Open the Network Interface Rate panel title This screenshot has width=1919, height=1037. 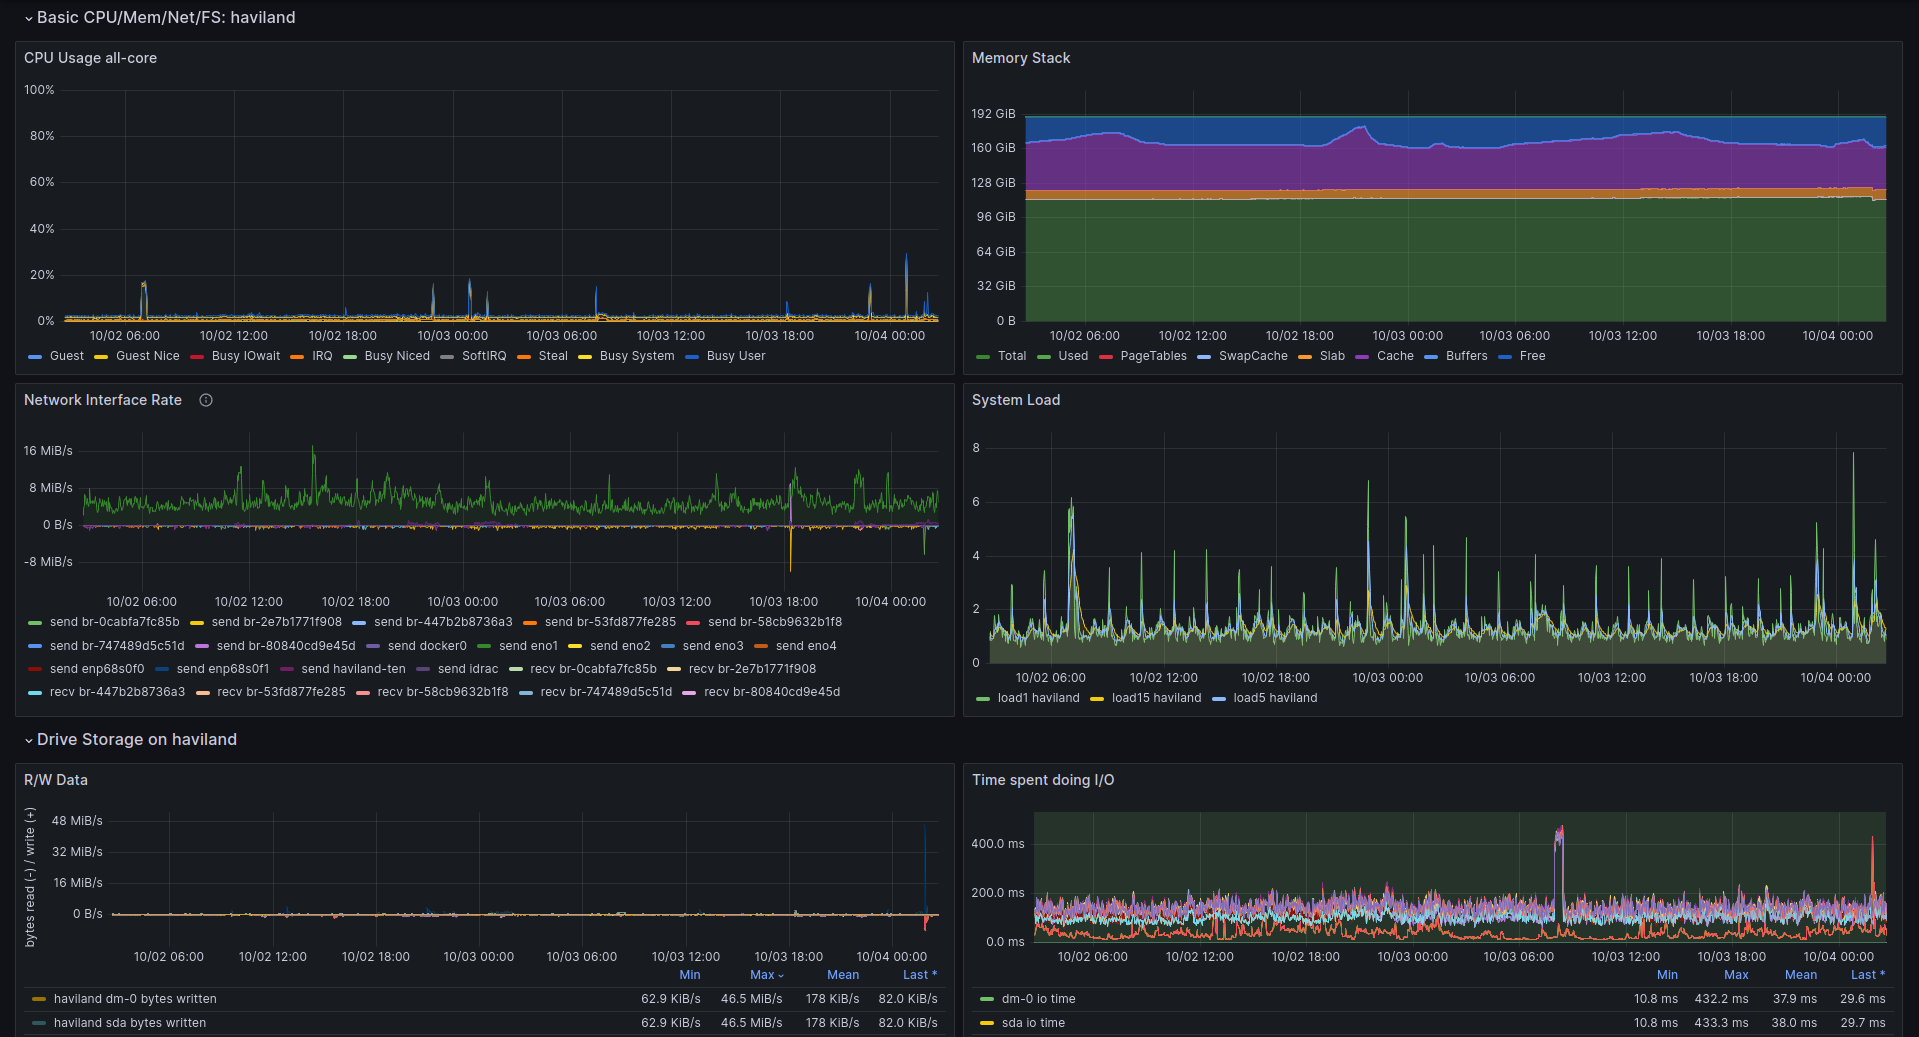pyautogui.click(x=103, y=400)
